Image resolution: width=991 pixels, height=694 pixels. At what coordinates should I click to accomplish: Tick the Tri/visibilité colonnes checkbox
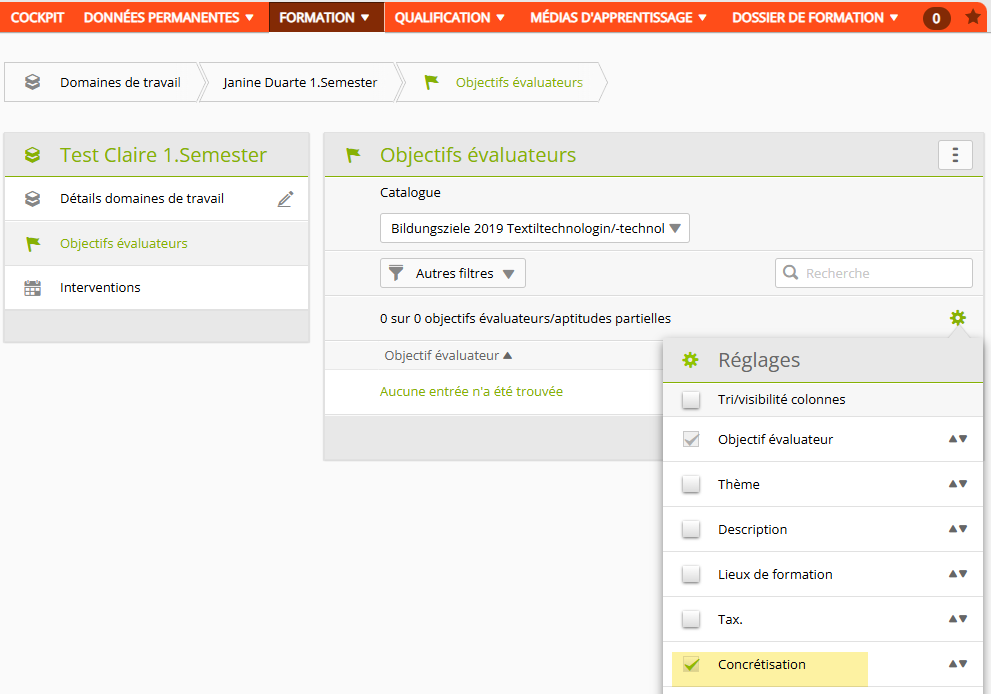tap(691, 399)
